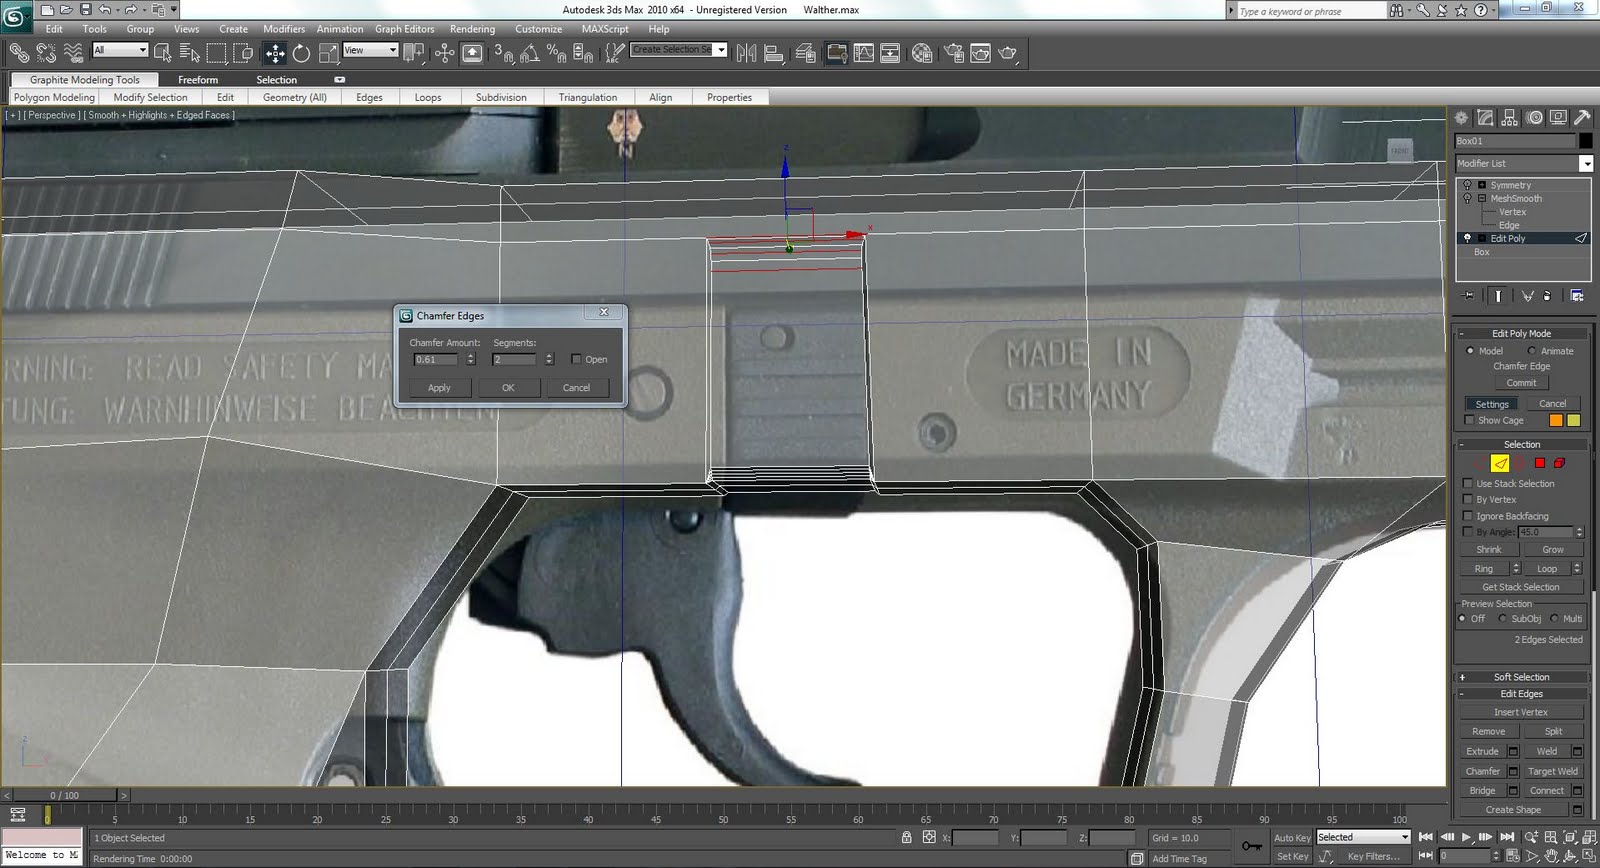The image size is (1600, 868).
Task: Open the Select by Name list
Action: [189, 53]
